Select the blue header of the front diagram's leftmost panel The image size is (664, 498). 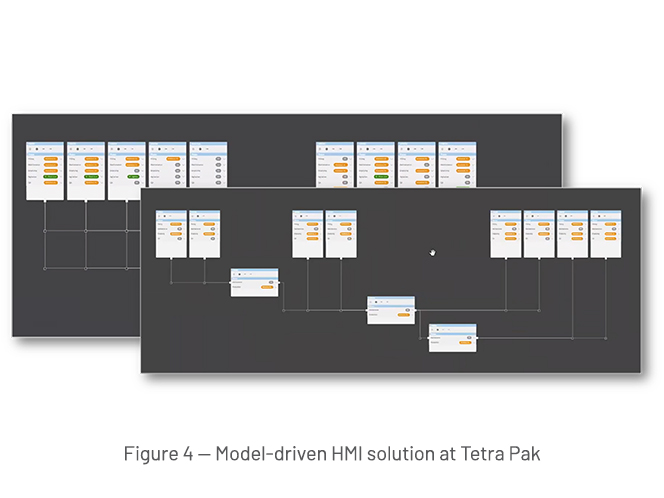(x=171, y=211)
